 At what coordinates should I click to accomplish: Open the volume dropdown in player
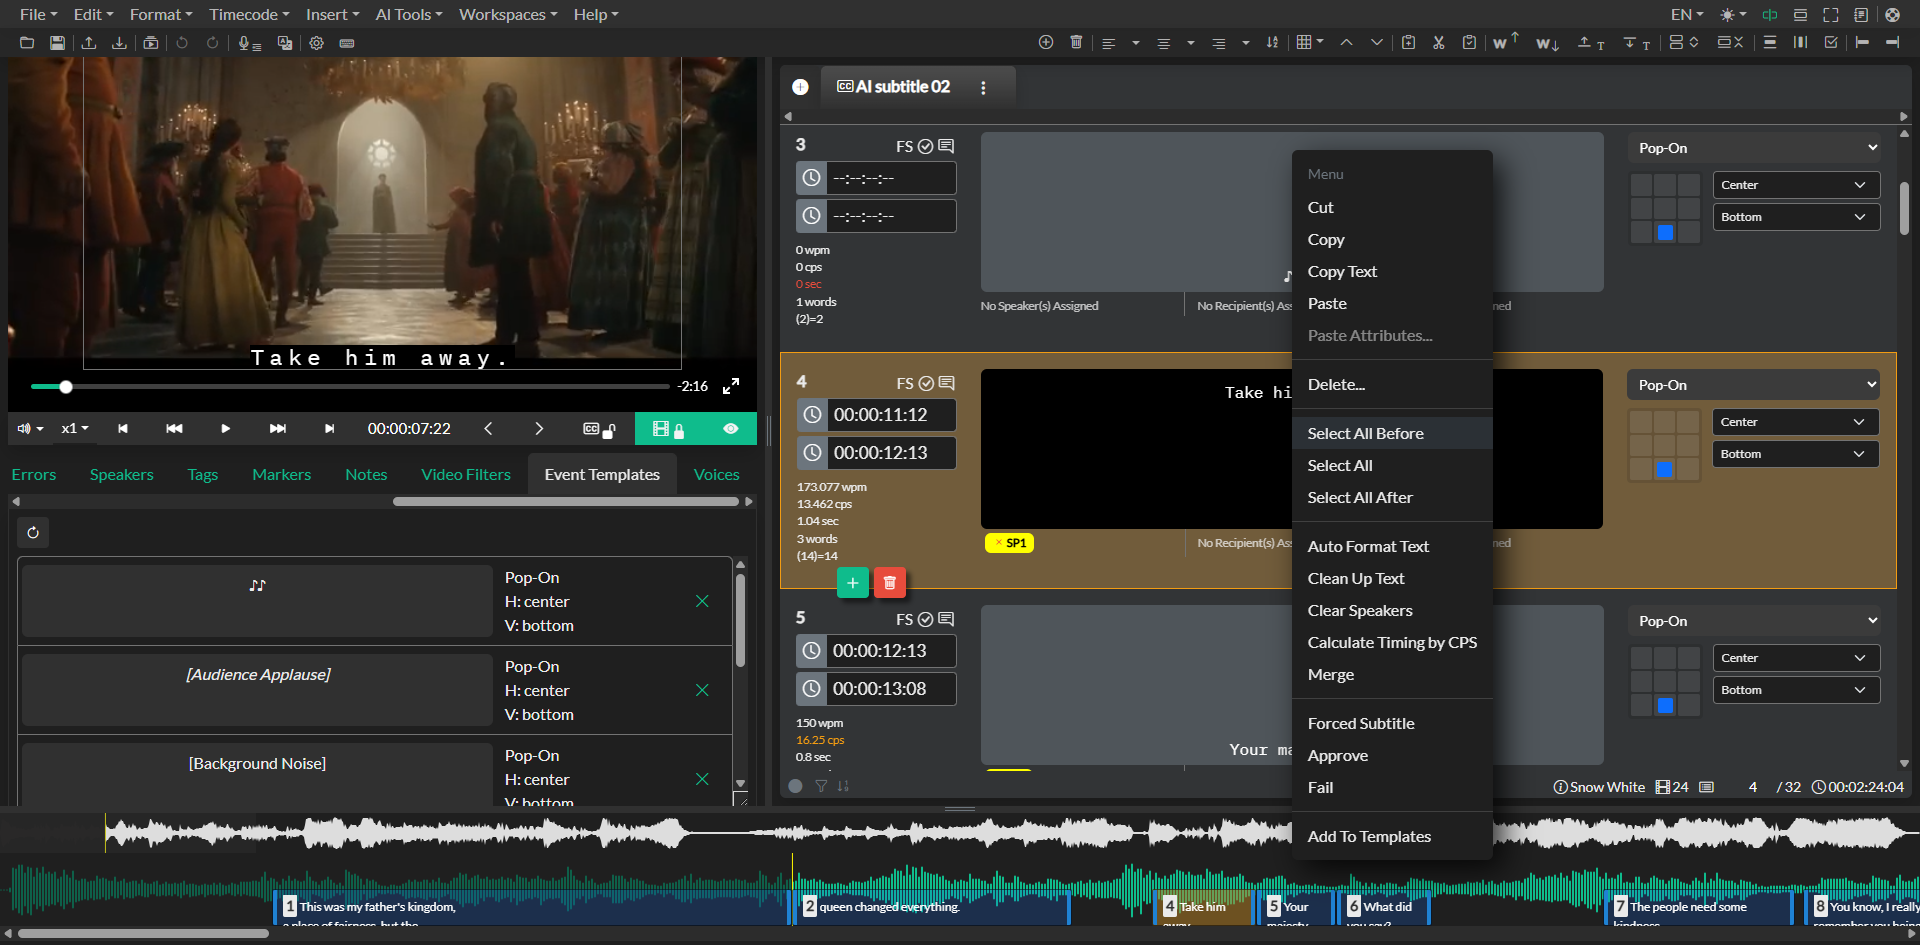point(31,428)
